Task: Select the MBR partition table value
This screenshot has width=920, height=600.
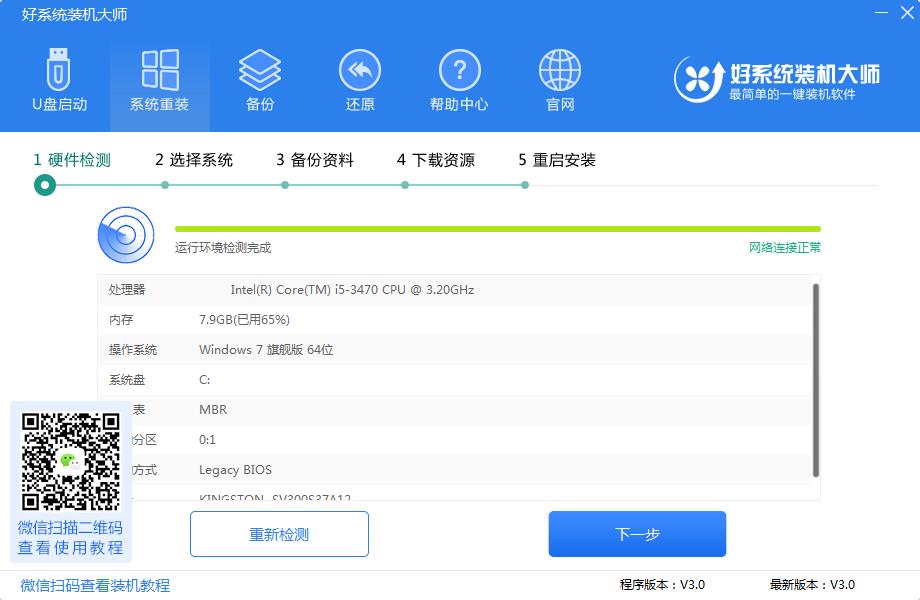Action: [213, 410]
